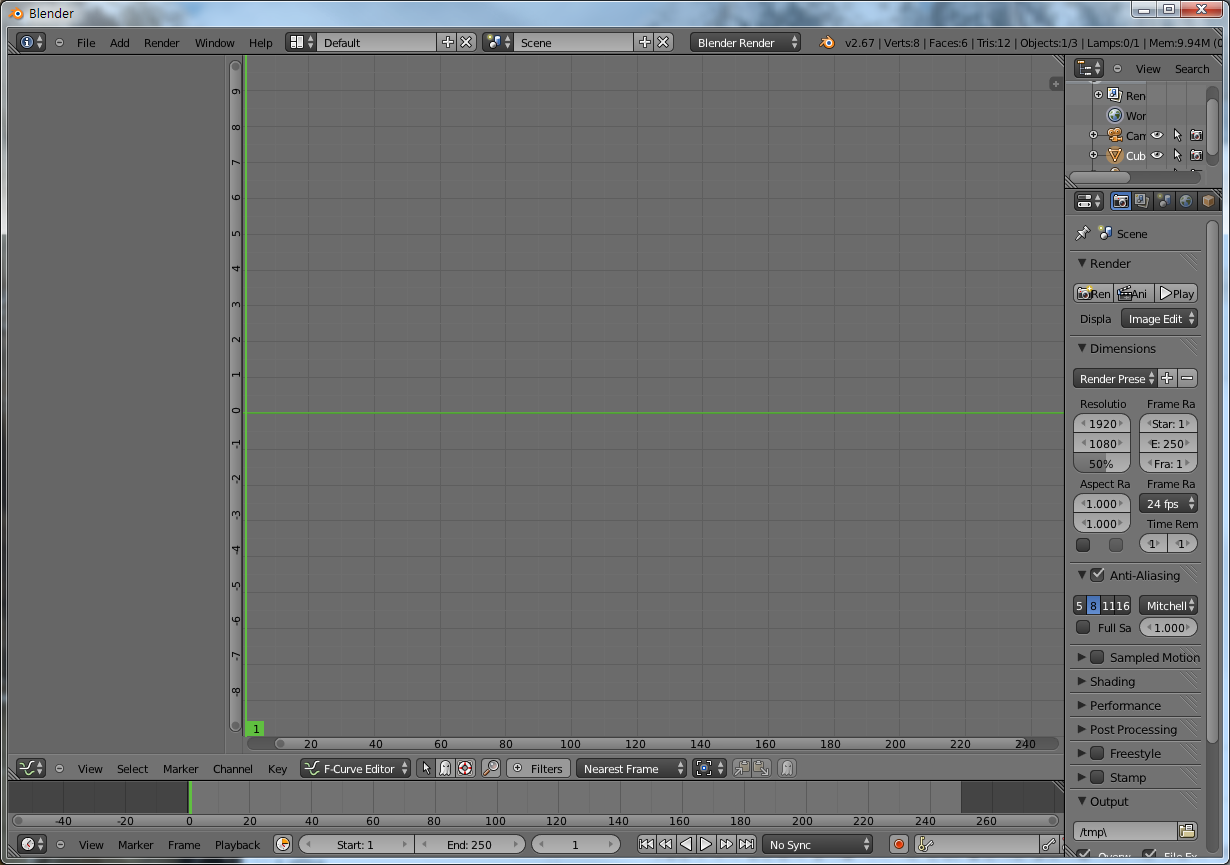Play animation in reverse
The height and width of the screenshot is (865, 1230).
point(686,844)
